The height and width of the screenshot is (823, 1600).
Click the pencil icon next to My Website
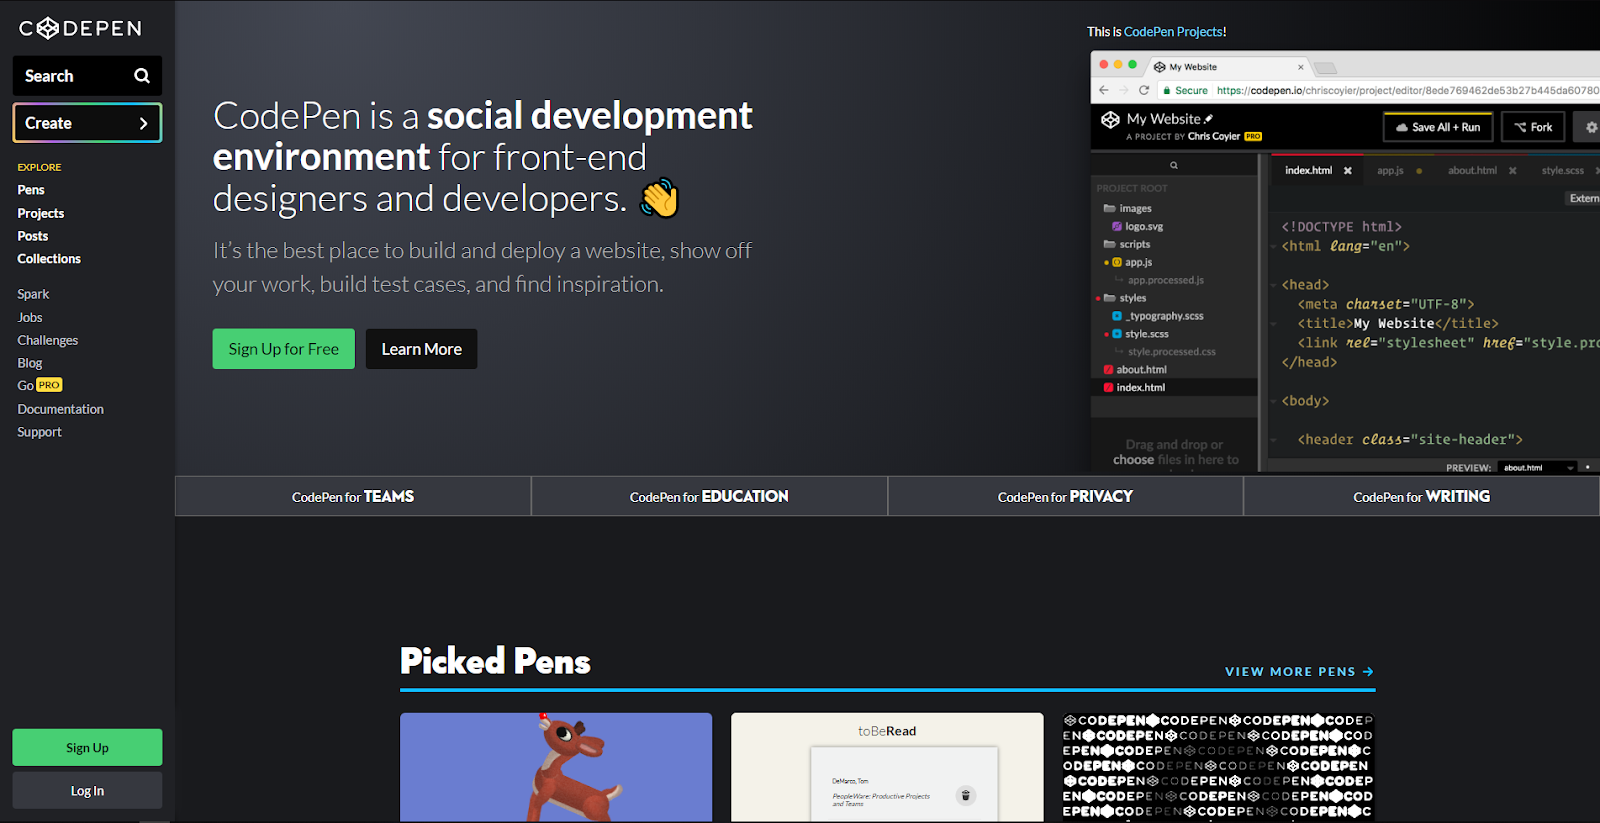(1209, 119)
